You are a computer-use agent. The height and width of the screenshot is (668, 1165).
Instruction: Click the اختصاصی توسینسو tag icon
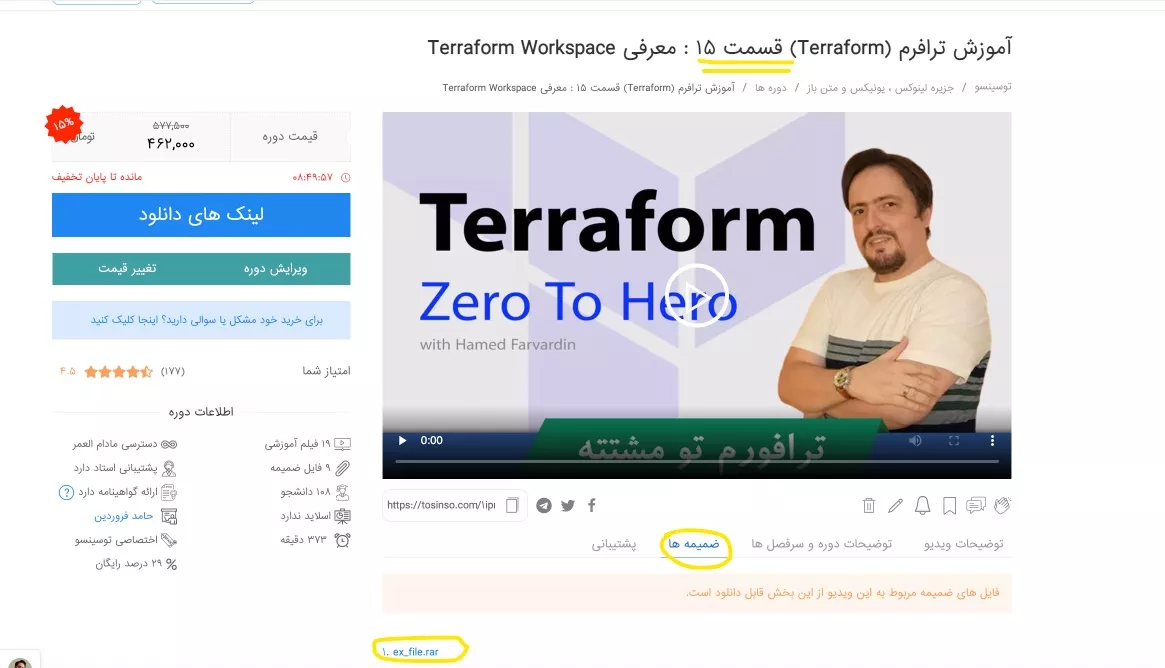tap(169, 540)
